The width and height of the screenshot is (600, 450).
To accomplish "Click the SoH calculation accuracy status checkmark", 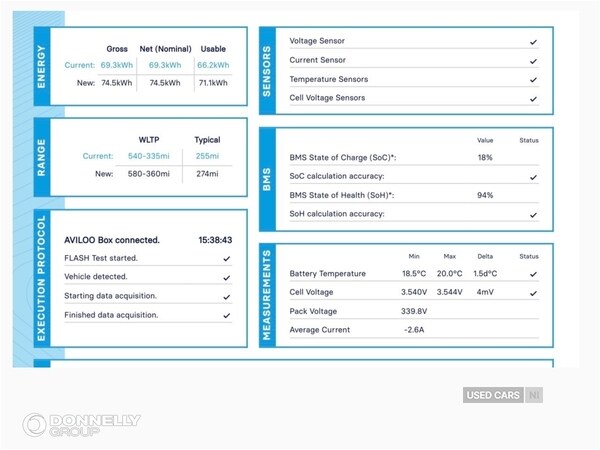I will pos(533,214).
